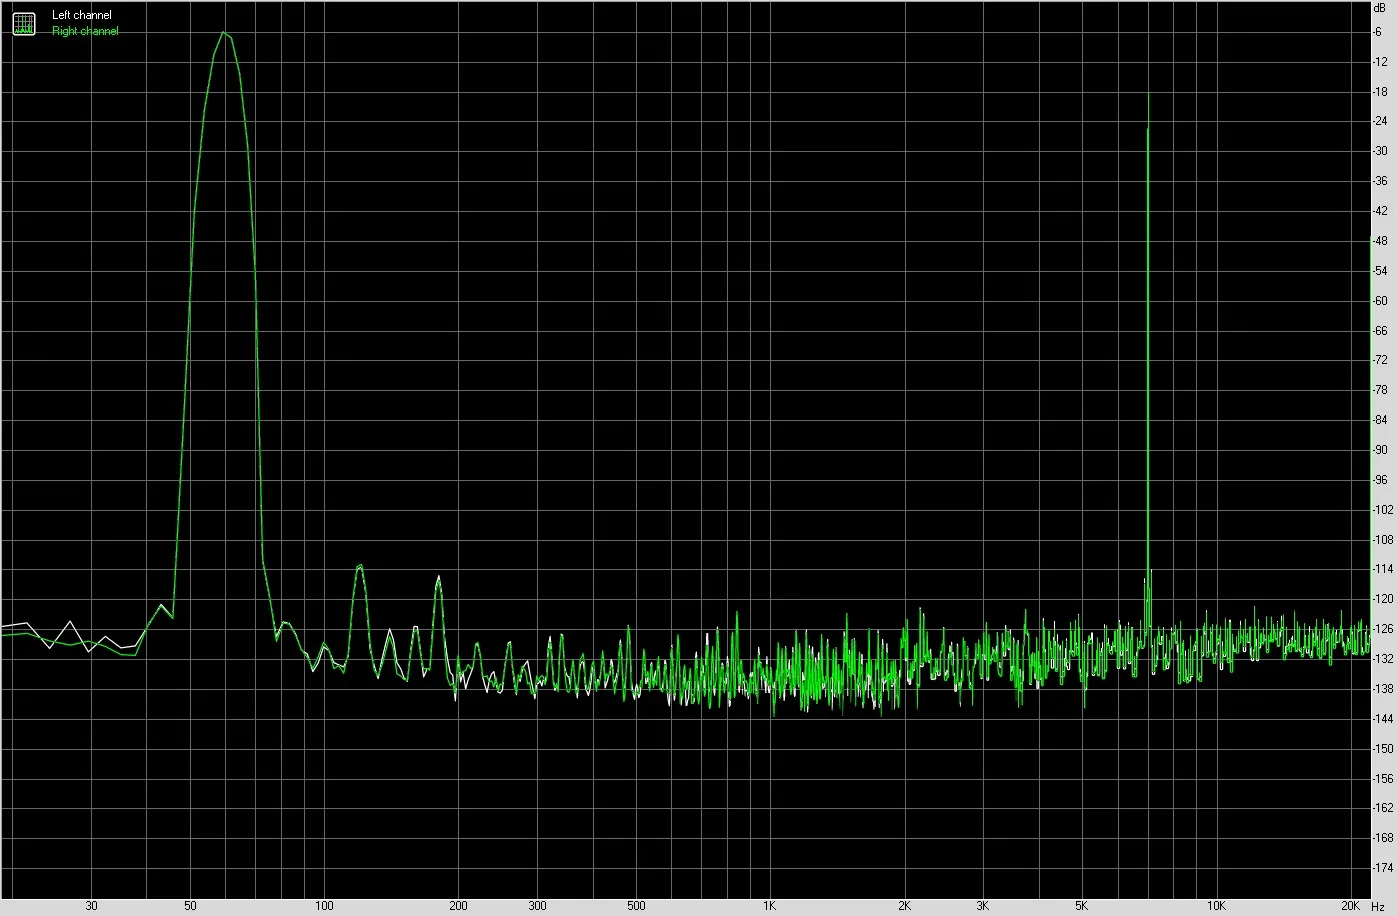Click the -168 dB scale label

click(x=1383, y=838)
